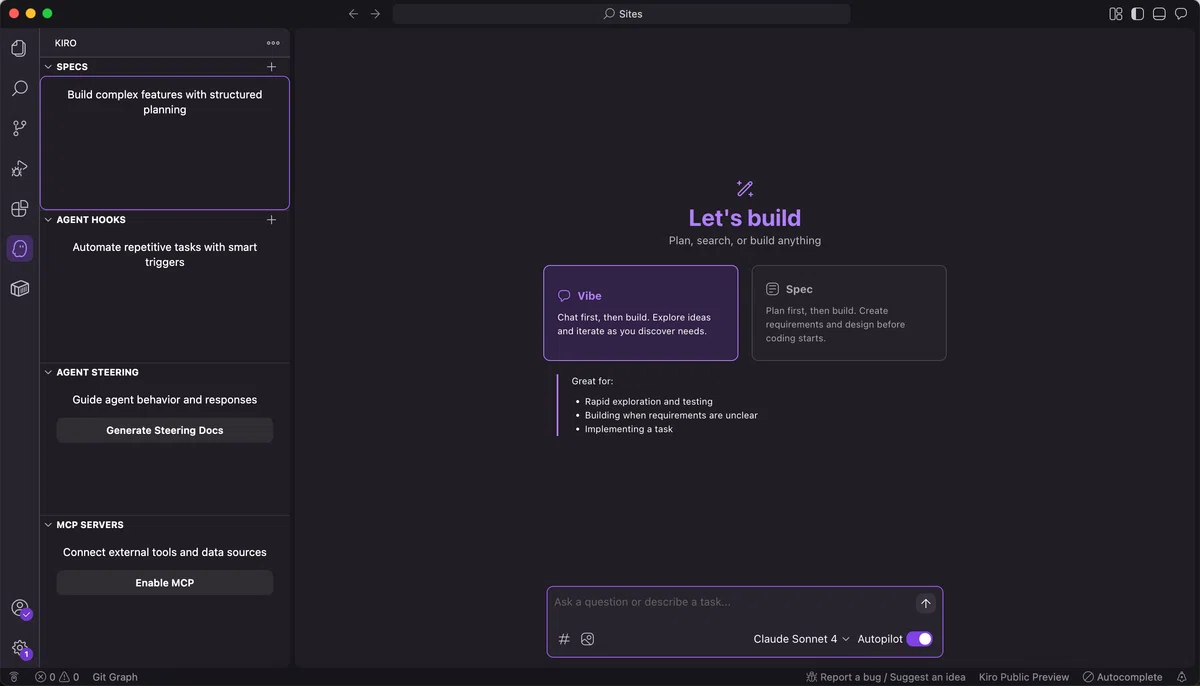This screenshot has height=686, width=1200.
Task: Collapse the AGENT HOOKS section
Action: pyautogui.click(x=48, y=220)
